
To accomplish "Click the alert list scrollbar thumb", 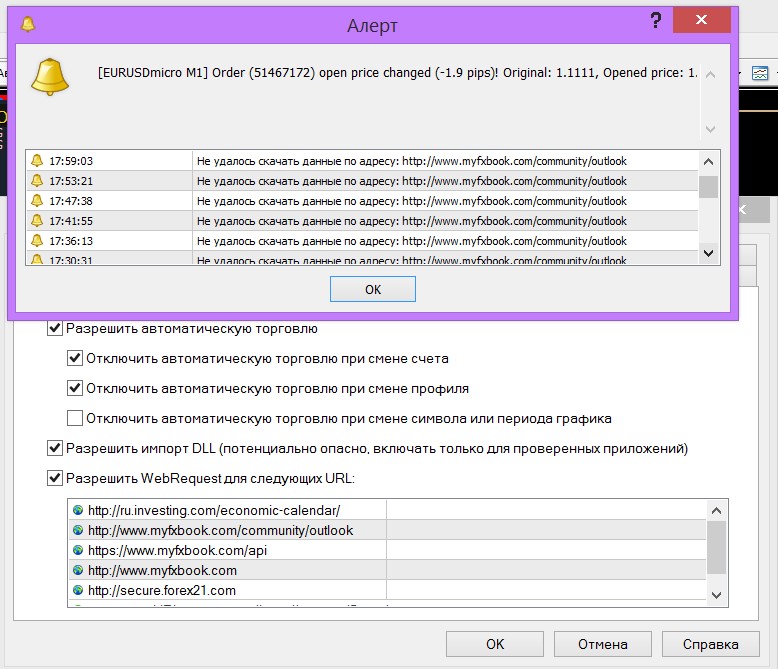I will pos(708,187).
